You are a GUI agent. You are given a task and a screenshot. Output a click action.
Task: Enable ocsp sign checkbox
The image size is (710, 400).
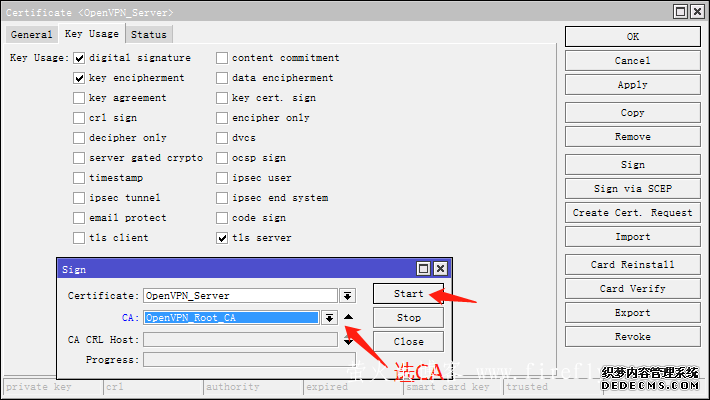pyautogui.click(x=222, y=158)
